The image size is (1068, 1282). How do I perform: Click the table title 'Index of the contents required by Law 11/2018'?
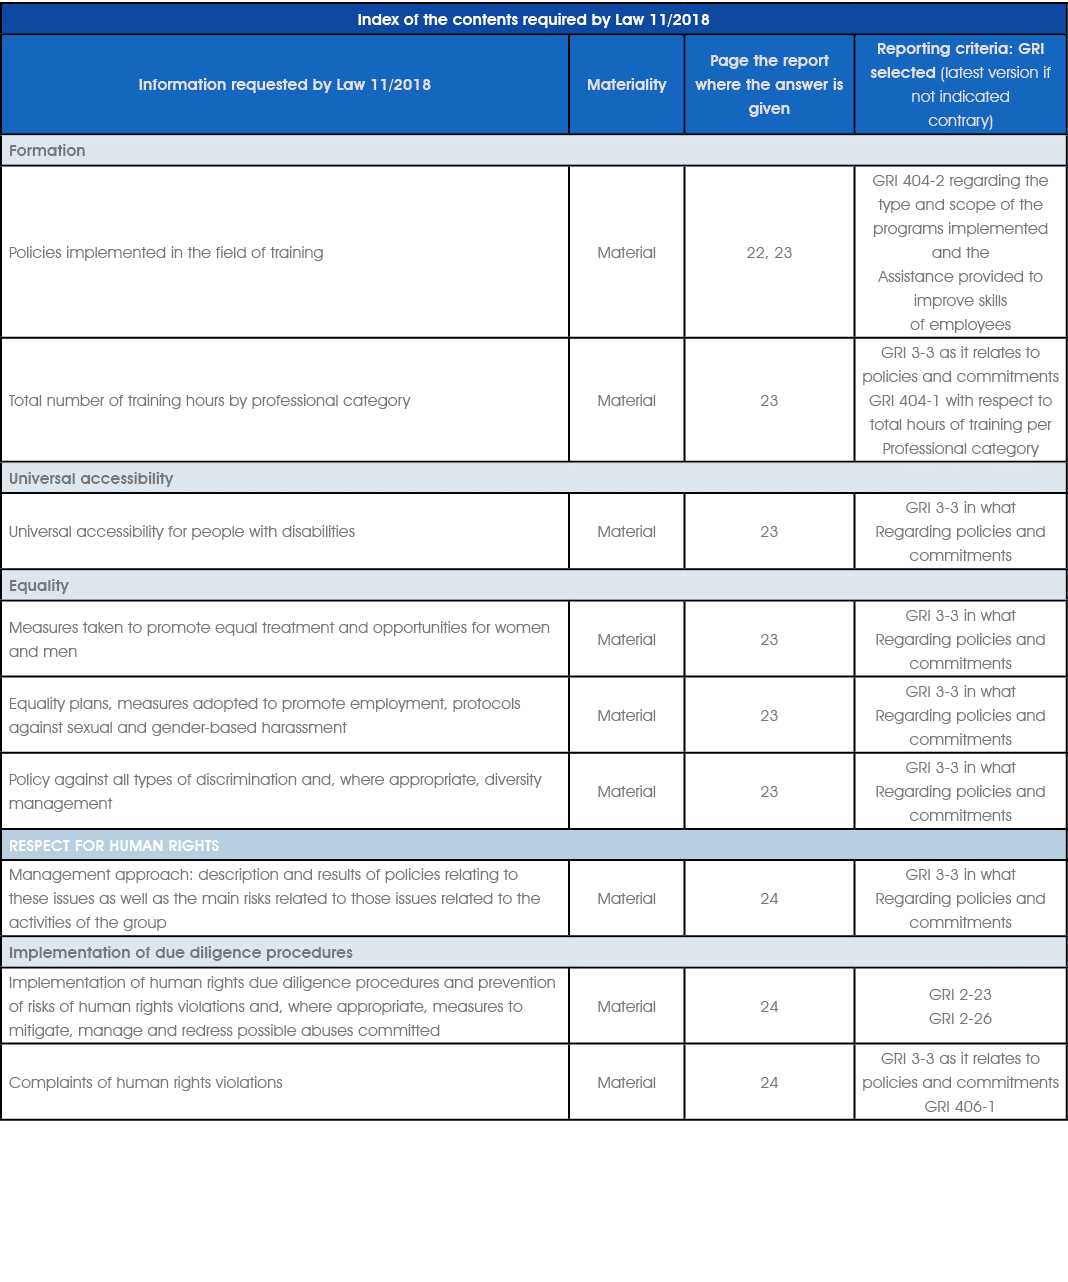(x=533, y=19)
